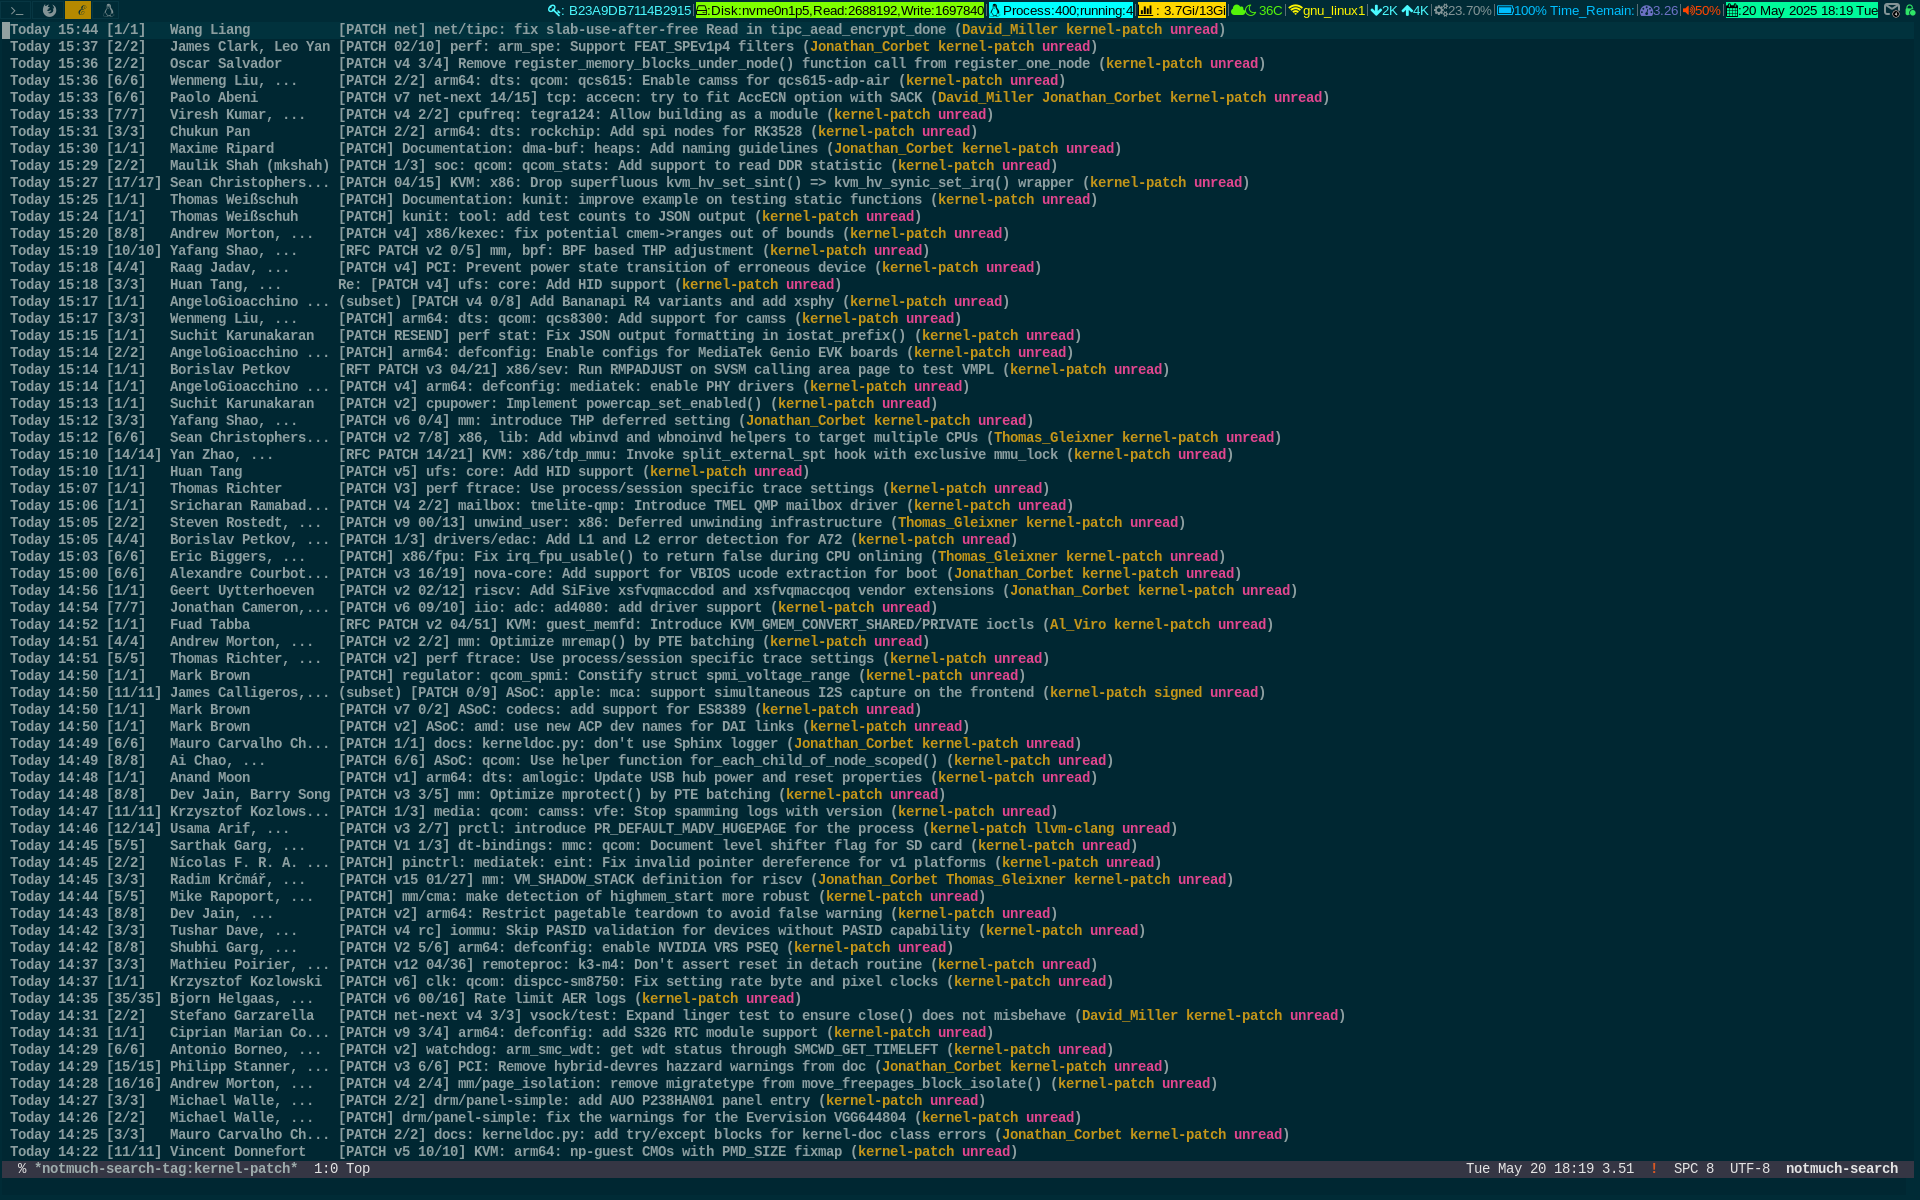1920x1200 pixels.
Task: Open the calendar date 20 May 2025 block
Action: click(1801, 10)
